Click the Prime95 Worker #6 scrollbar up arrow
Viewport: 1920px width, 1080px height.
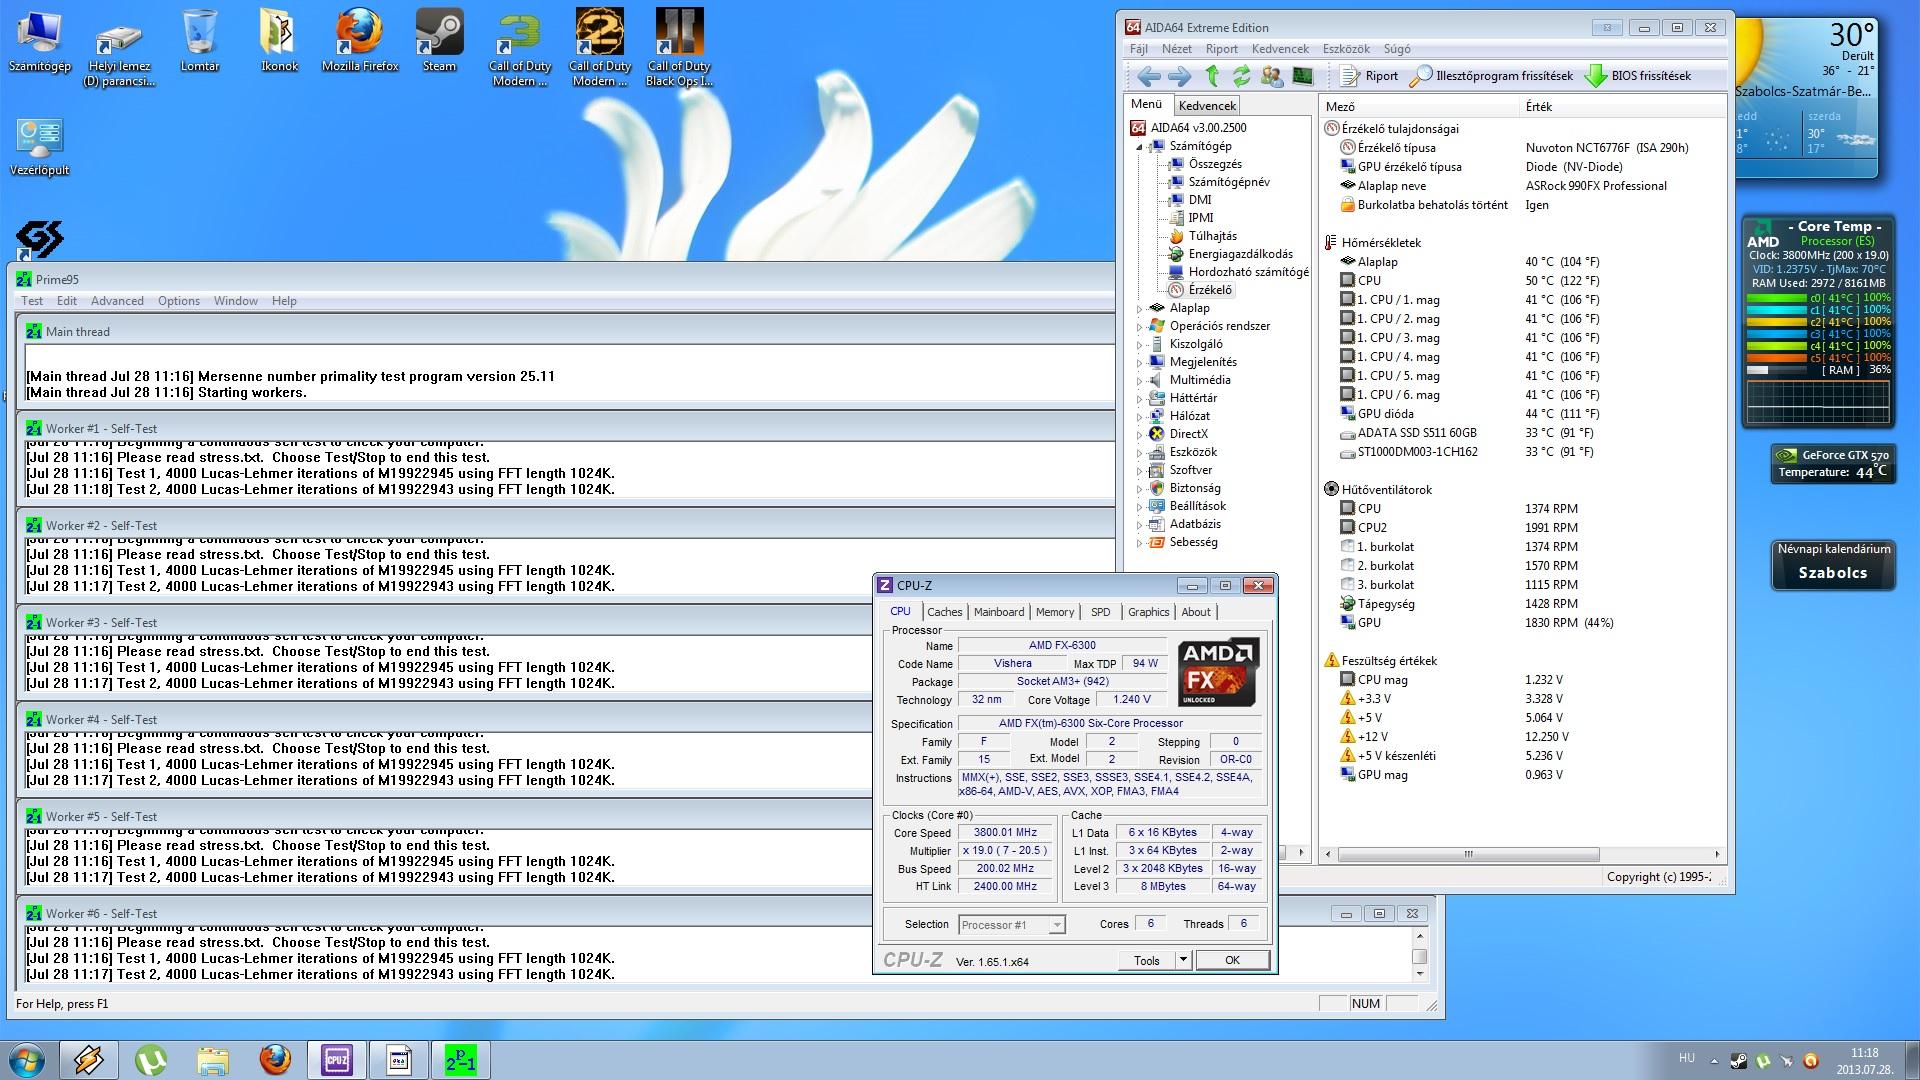(1419, 936)
